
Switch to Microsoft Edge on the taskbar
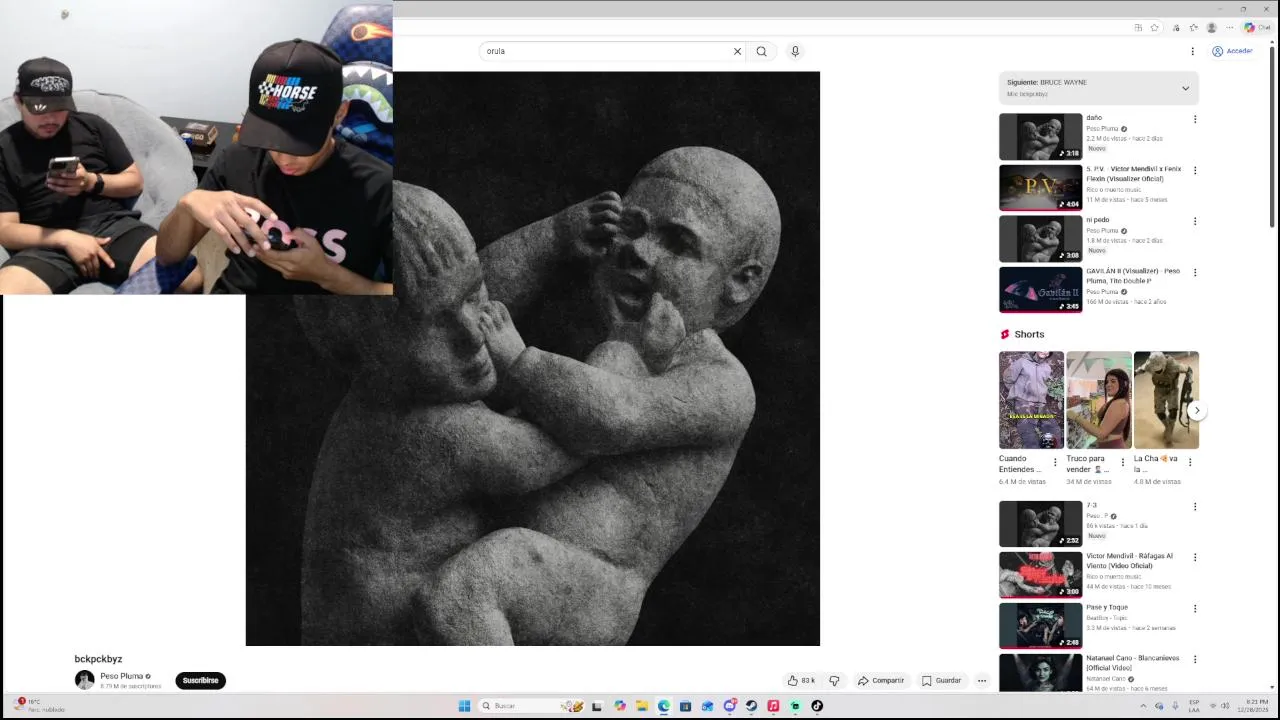(x=664, y=706)
